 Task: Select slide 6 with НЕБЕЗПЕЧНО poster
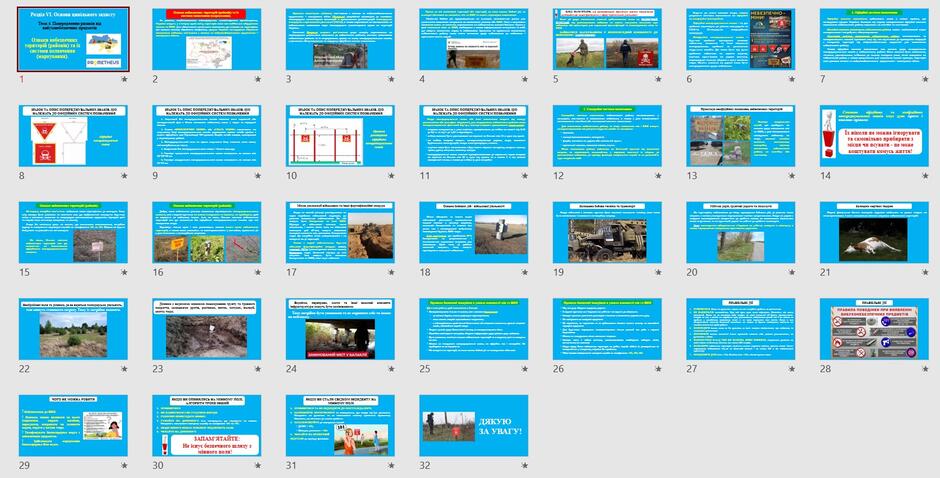(x=741, y=40)
